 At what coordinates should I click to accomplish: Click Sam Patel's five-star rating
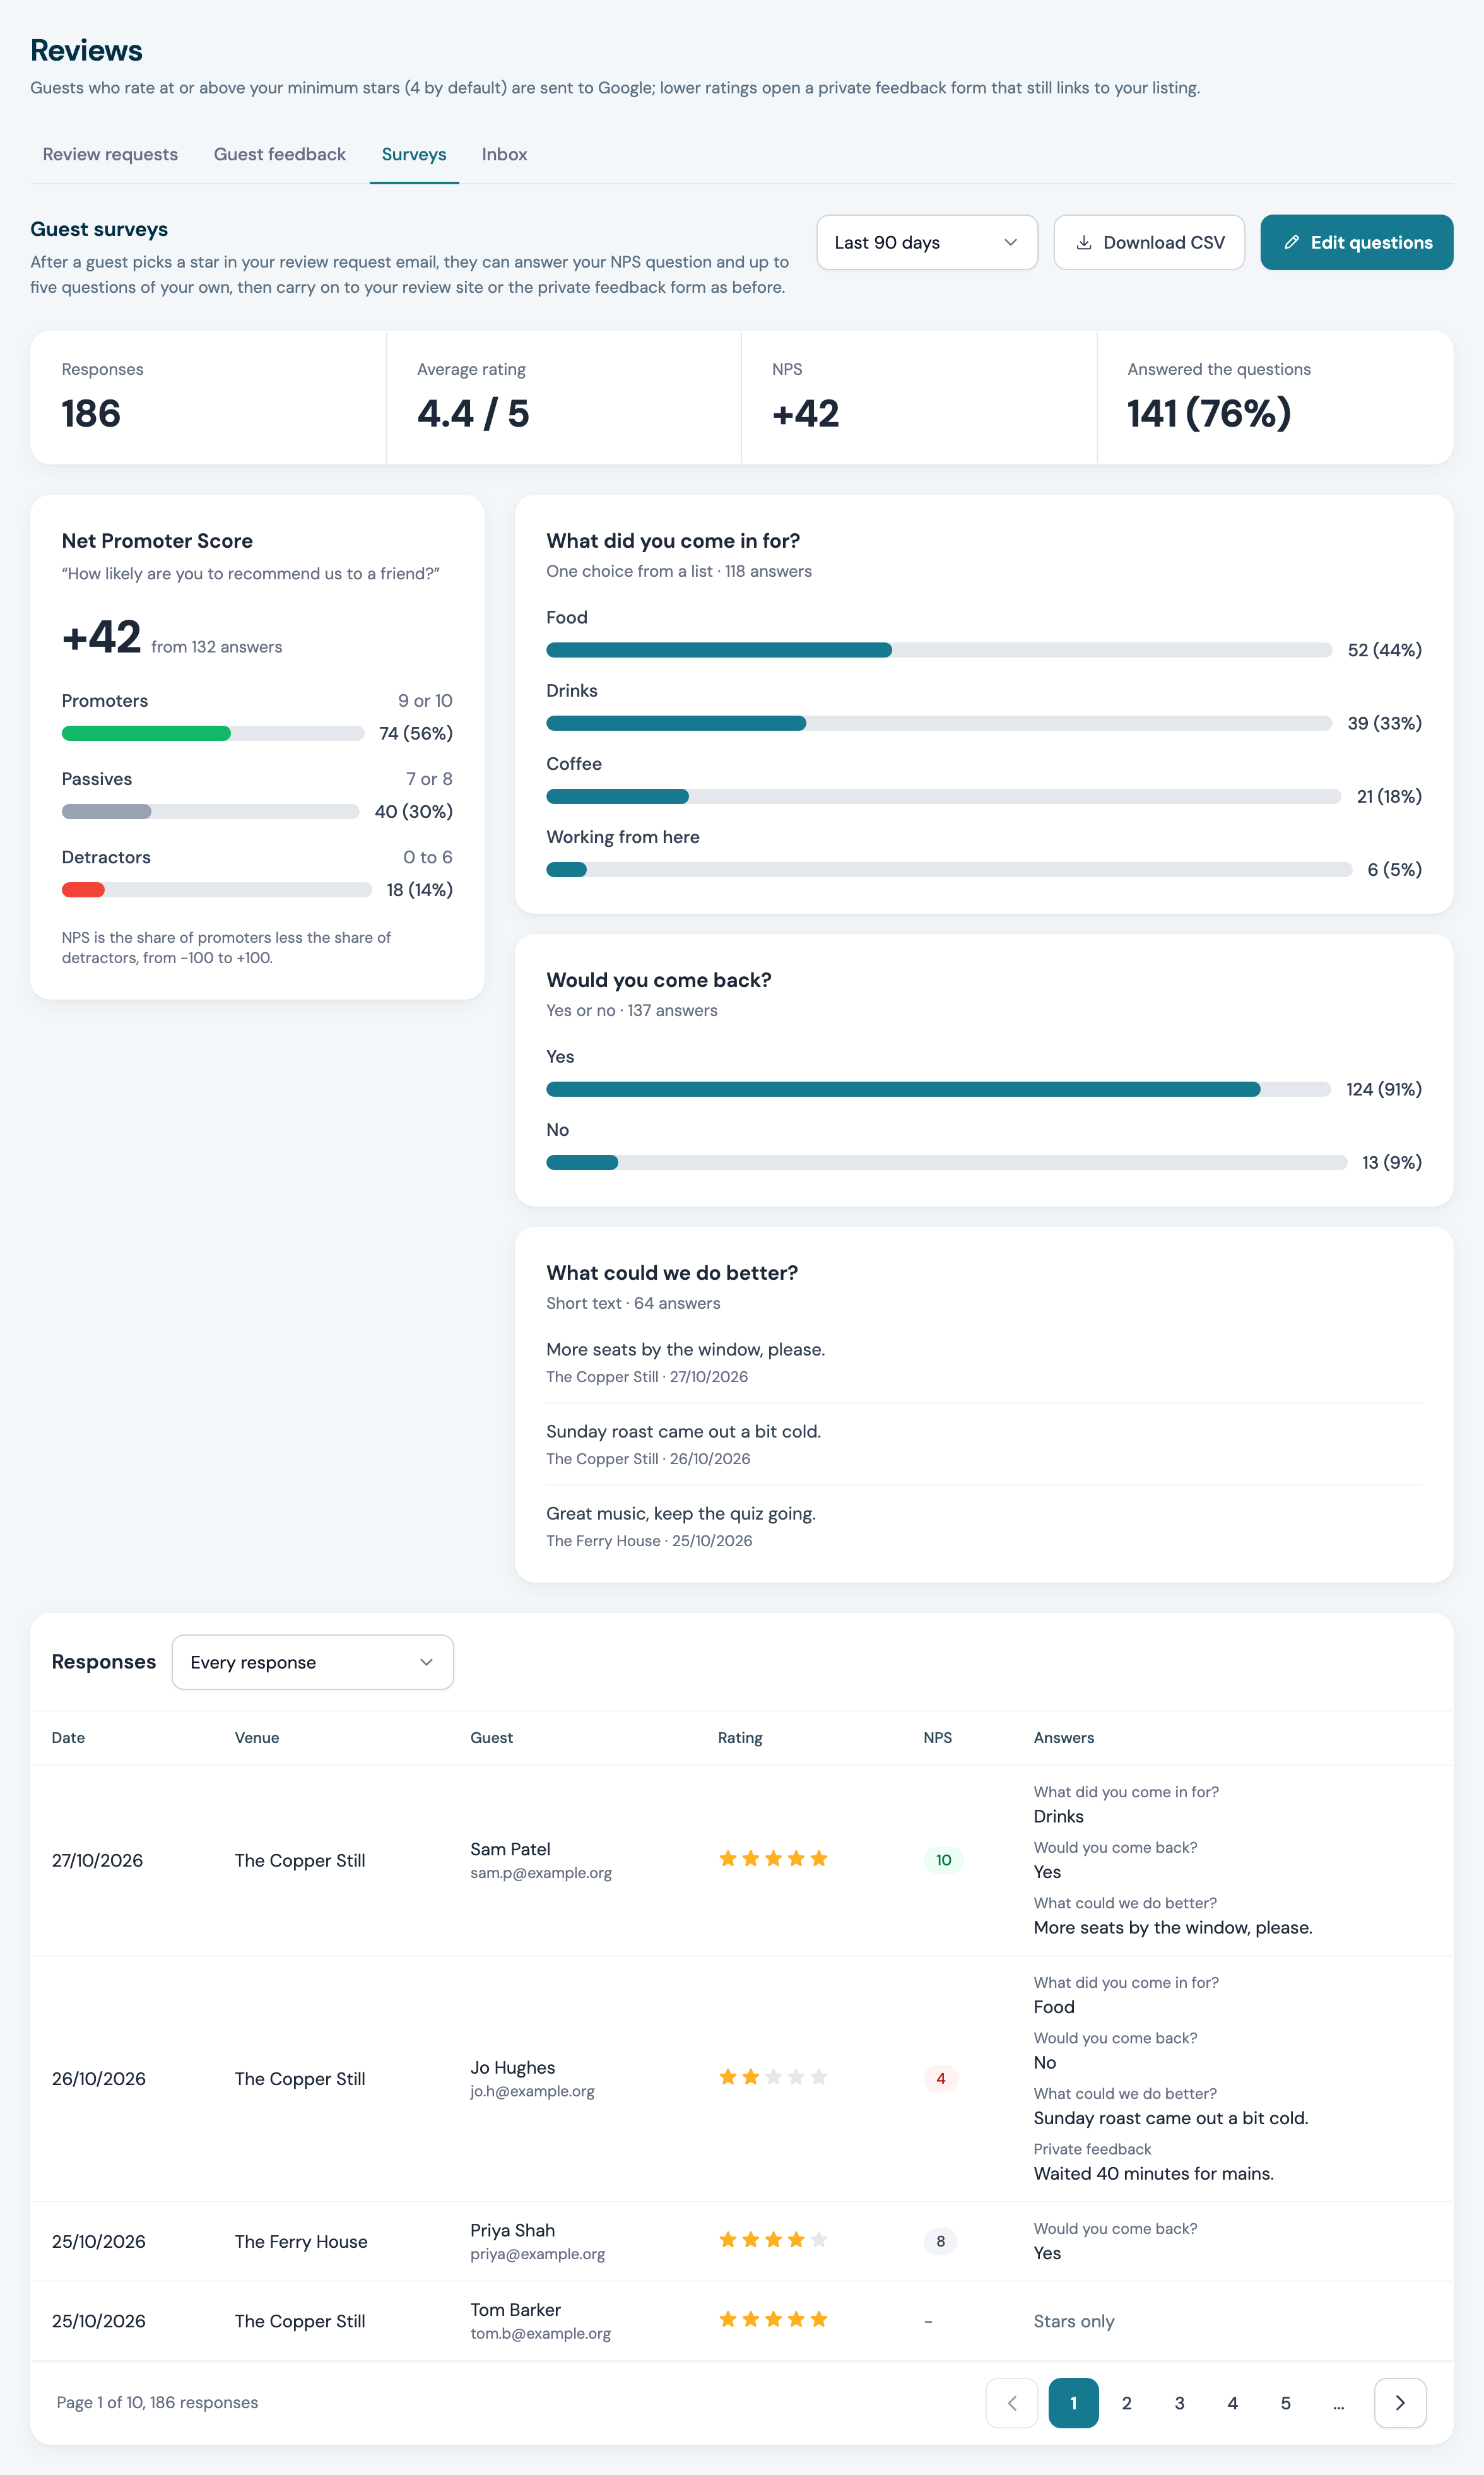click(773, 1858)
